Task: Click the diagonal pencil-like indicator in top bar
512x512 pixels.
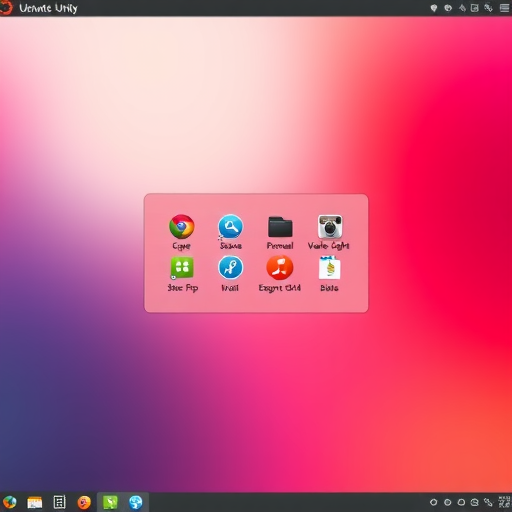Action: (462, 8)
